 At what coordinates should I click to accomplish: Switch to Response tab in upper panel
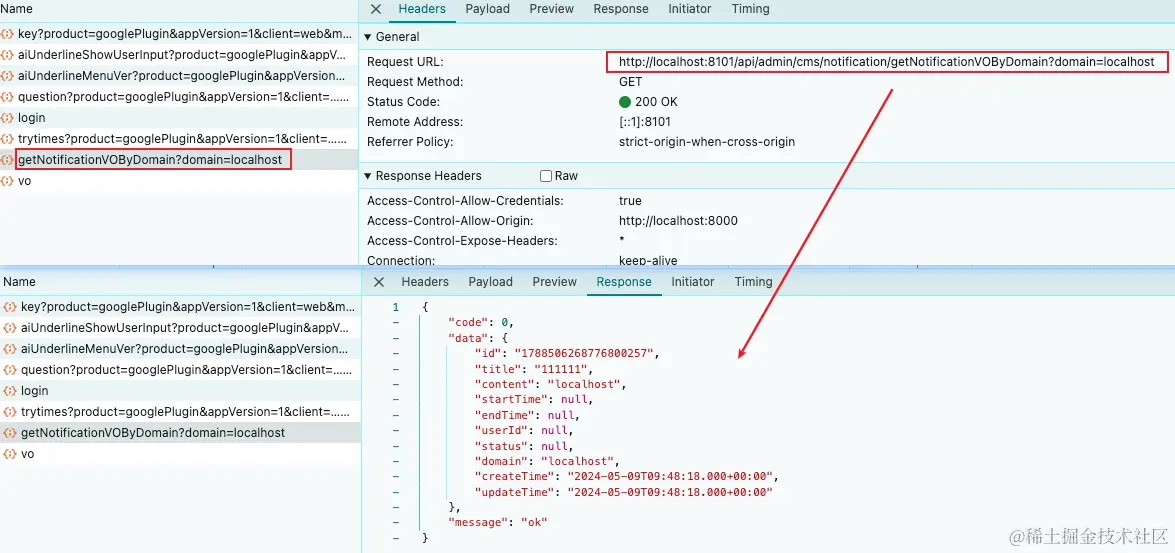coord(621,9)
